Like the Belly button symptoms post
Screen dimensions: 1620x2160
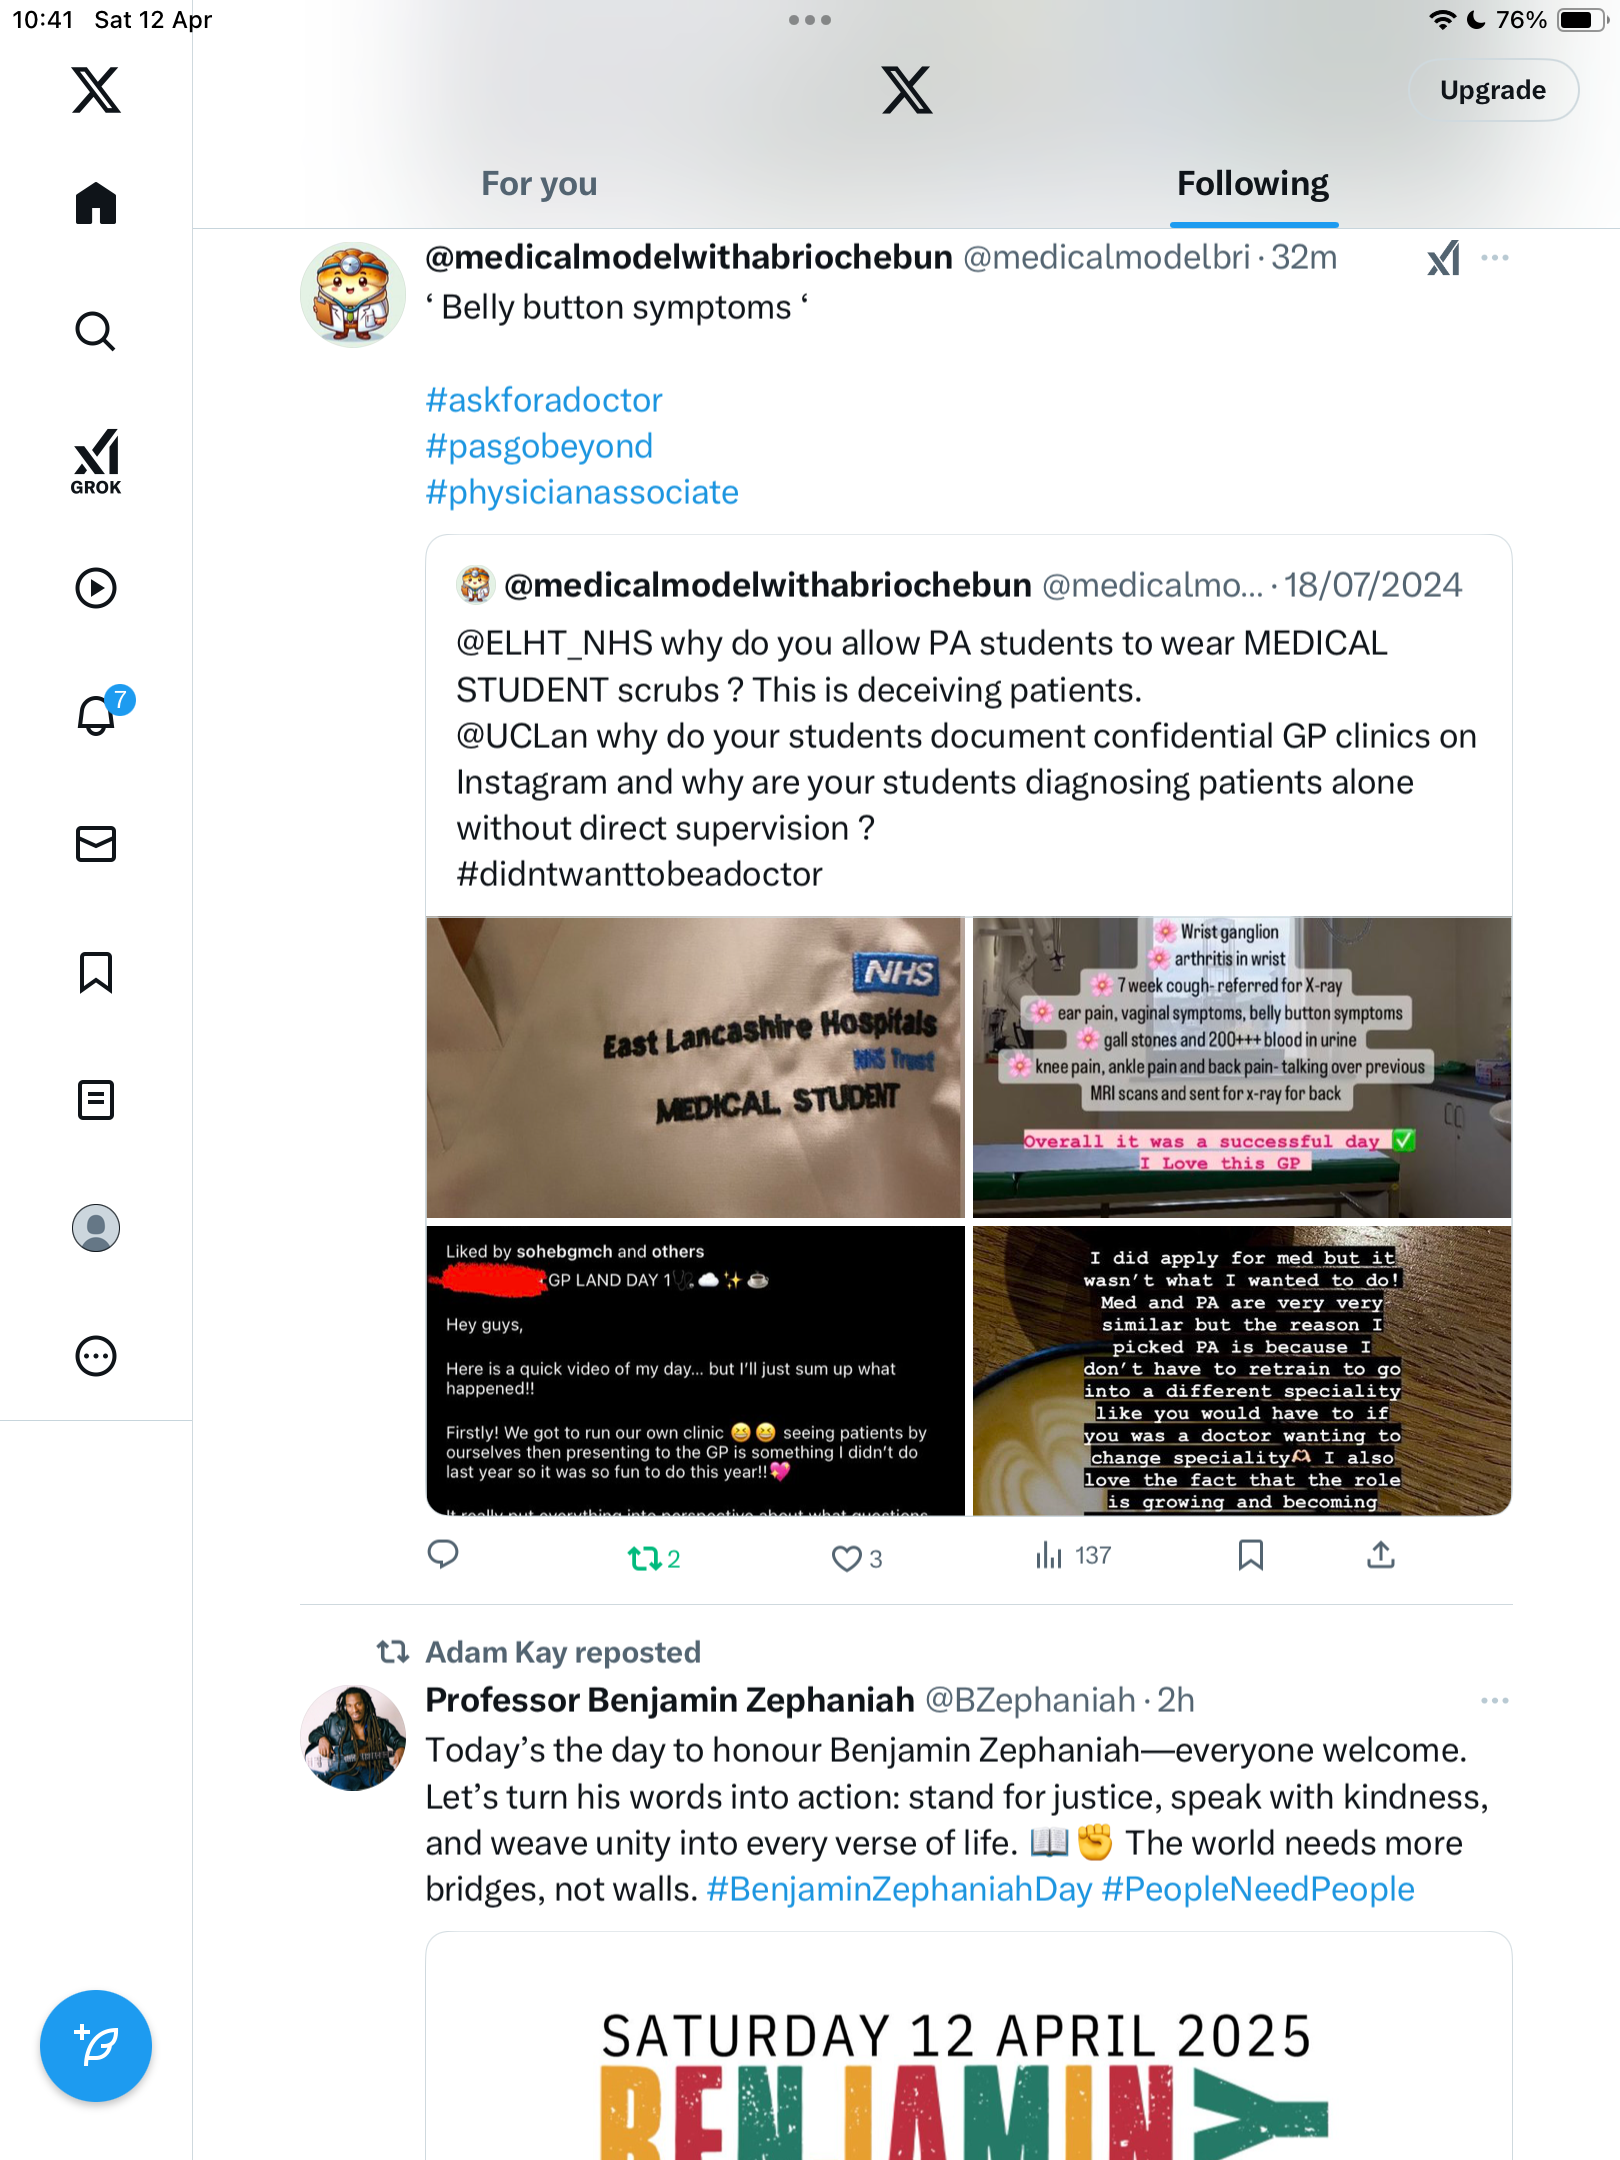click(x=857, y=1558)
